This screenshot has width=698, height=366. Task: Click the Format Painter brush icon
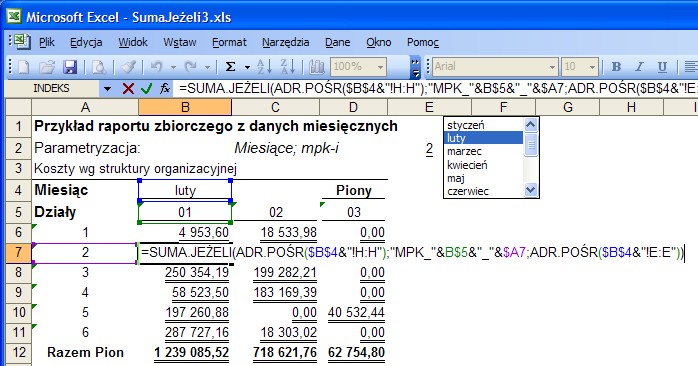point(129,67)
